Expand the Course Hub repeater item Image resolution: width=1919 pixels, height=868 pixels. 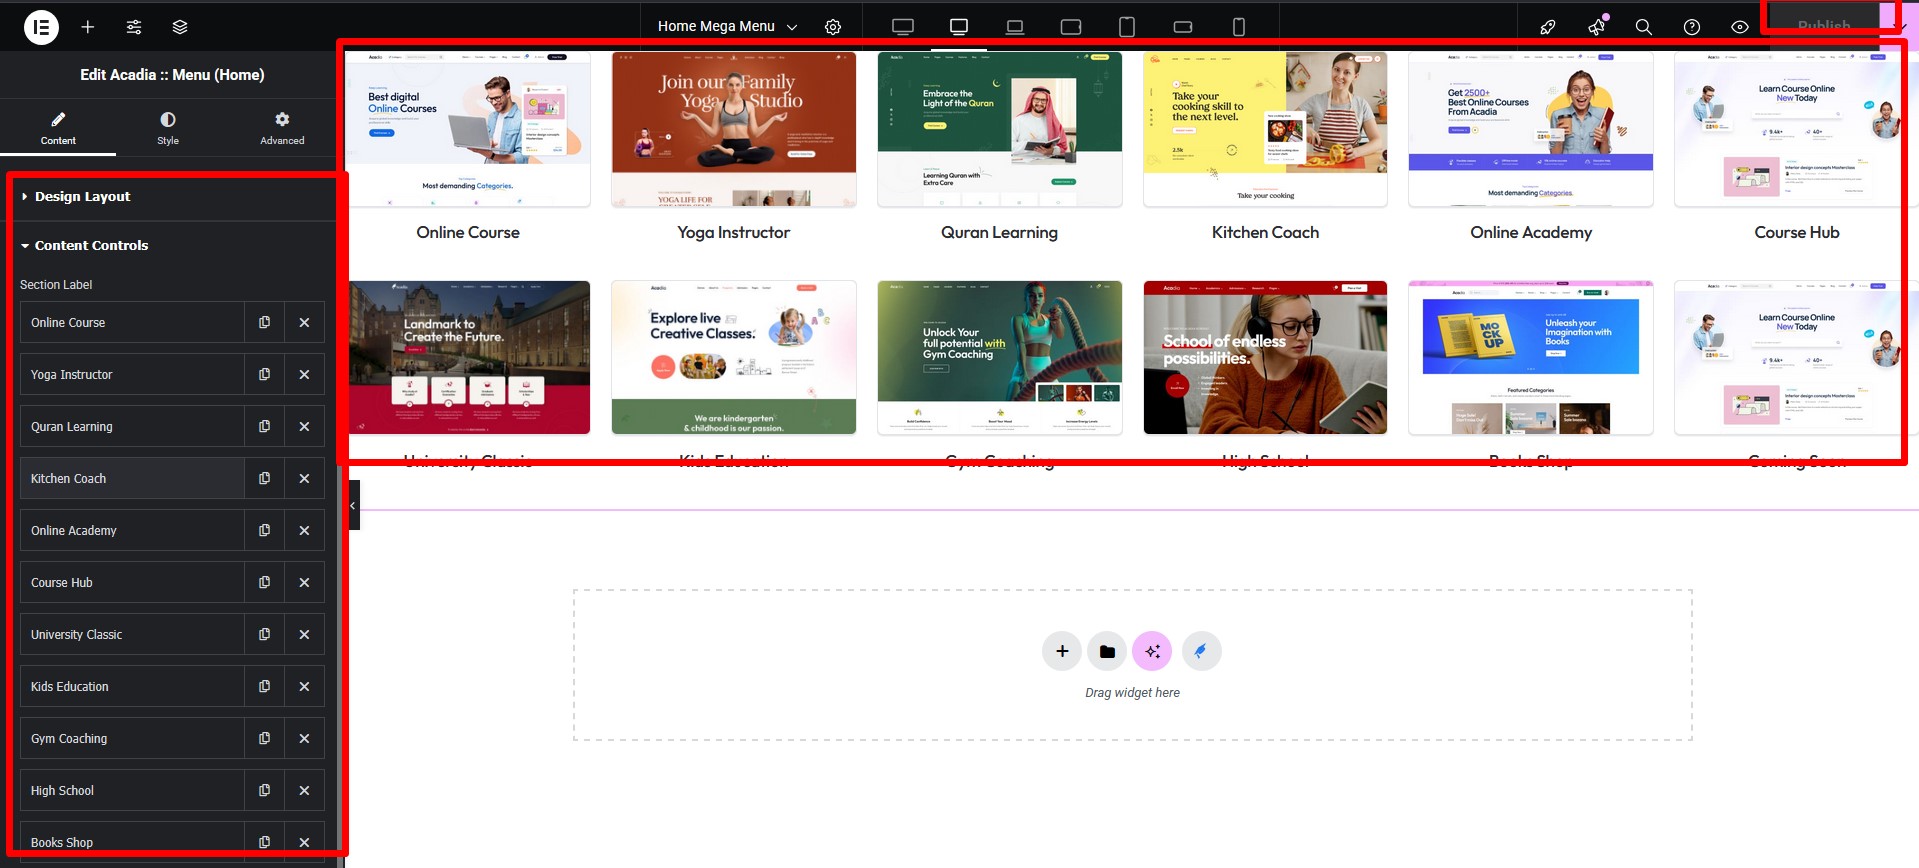coord(132,583)
